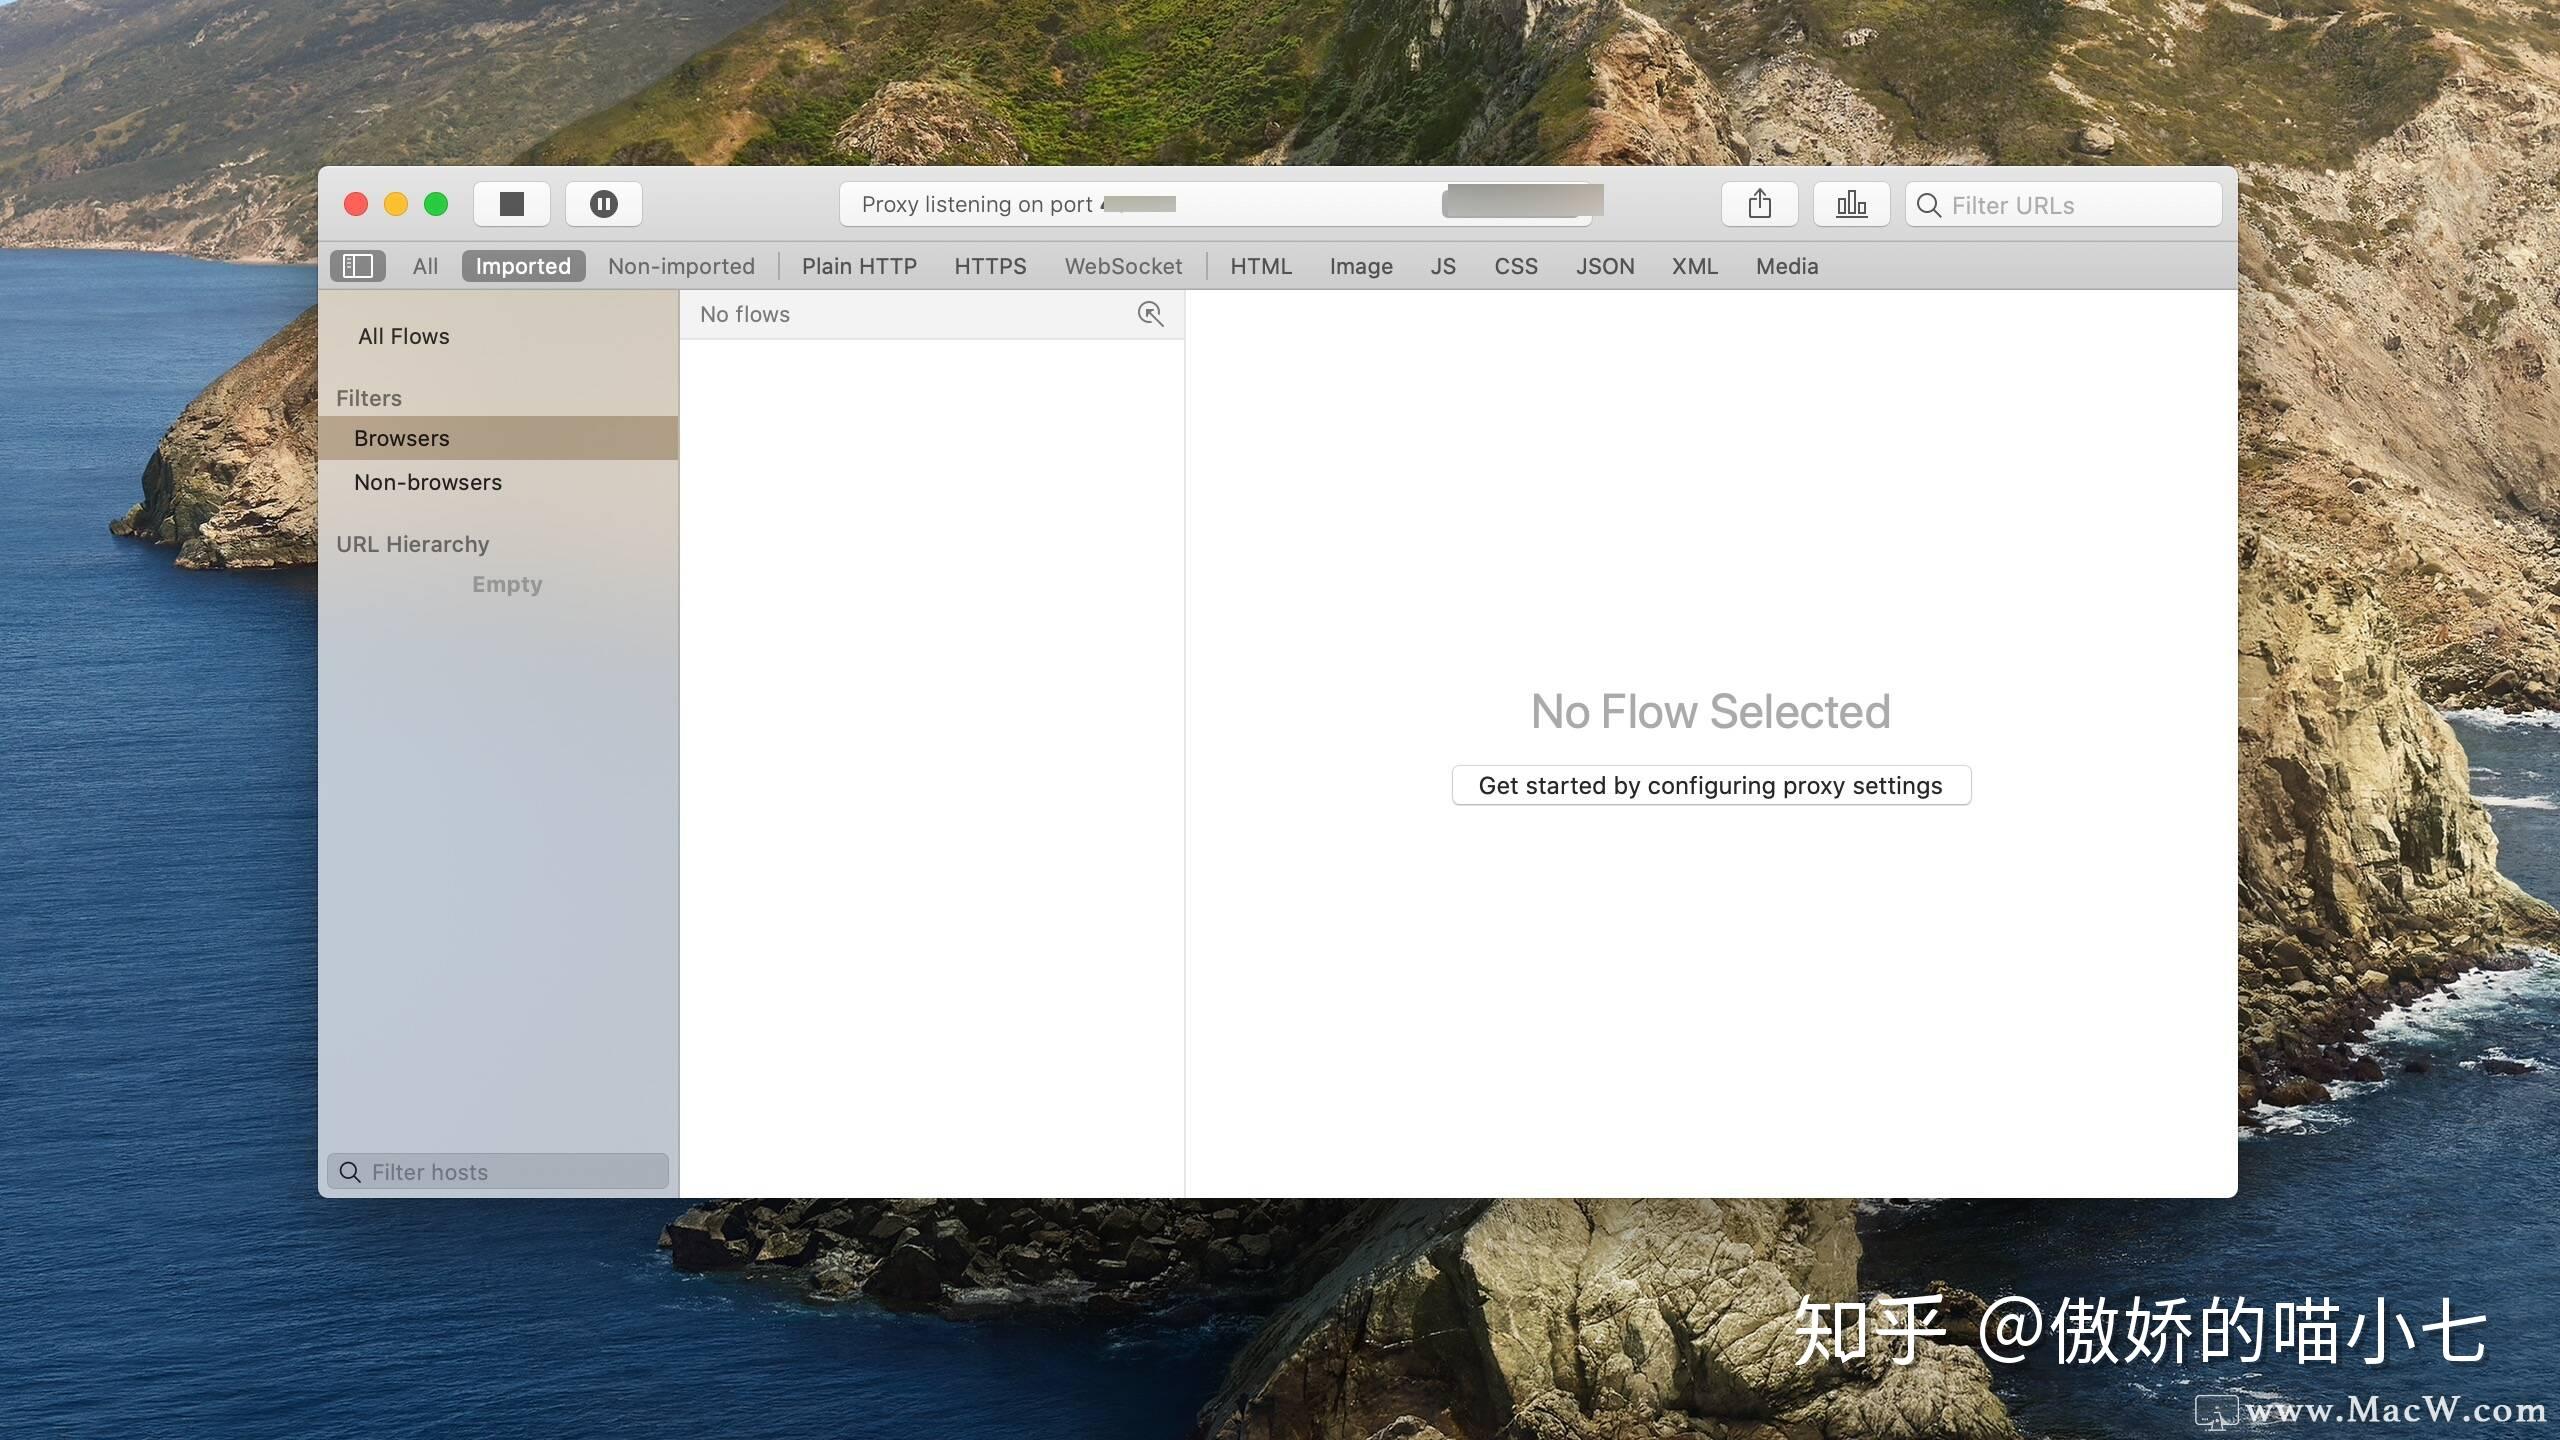Image resolution: width=2560 pixels, height=1440 pixels.
Task: Select the Non-browsers filter
Action: point(427,482)
